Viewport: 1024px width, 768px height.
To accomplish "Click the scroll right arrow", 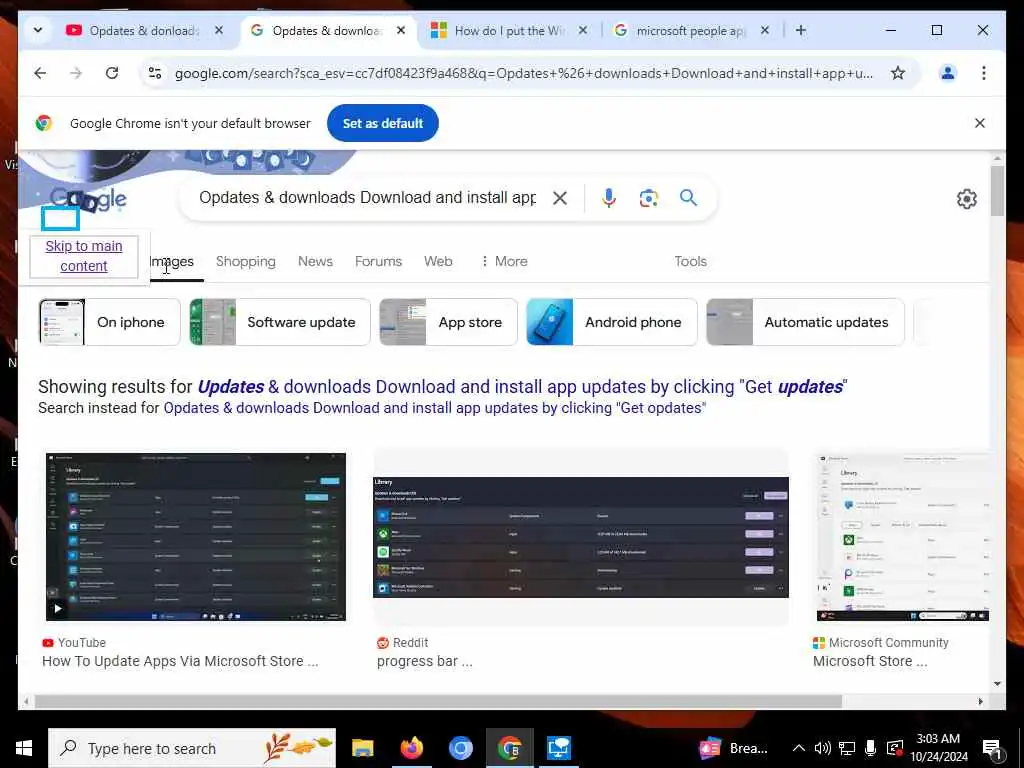I will pos(980,701).
